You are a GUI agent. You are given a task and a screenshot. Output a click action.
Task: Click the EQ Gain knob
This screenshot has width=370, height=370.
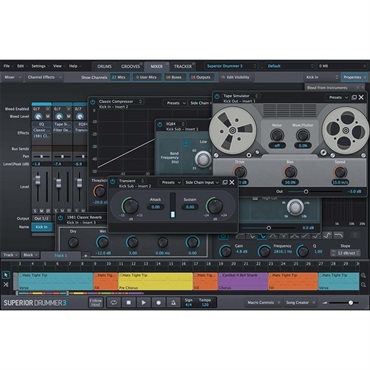(x=226, y=251)
